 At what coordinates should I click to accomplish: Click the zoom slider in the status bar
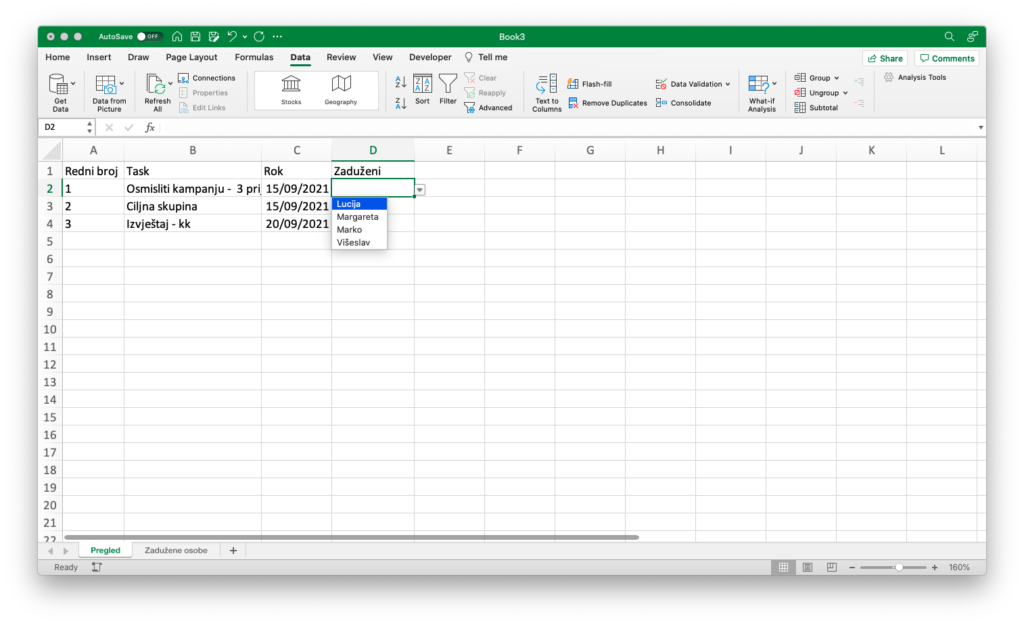click(898, 567)
